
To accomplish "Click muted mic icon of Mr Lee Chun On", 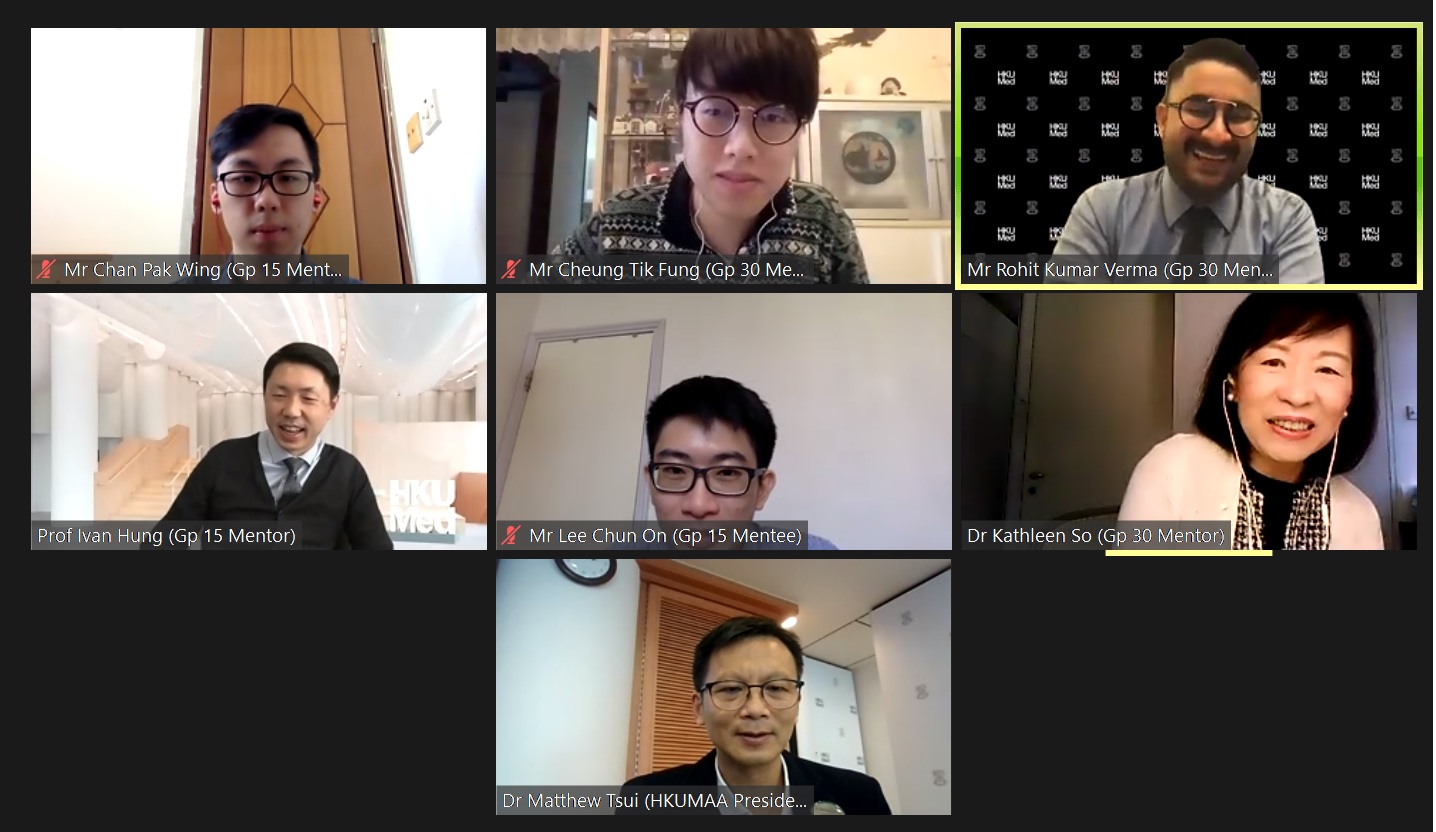I will point(511,535).
